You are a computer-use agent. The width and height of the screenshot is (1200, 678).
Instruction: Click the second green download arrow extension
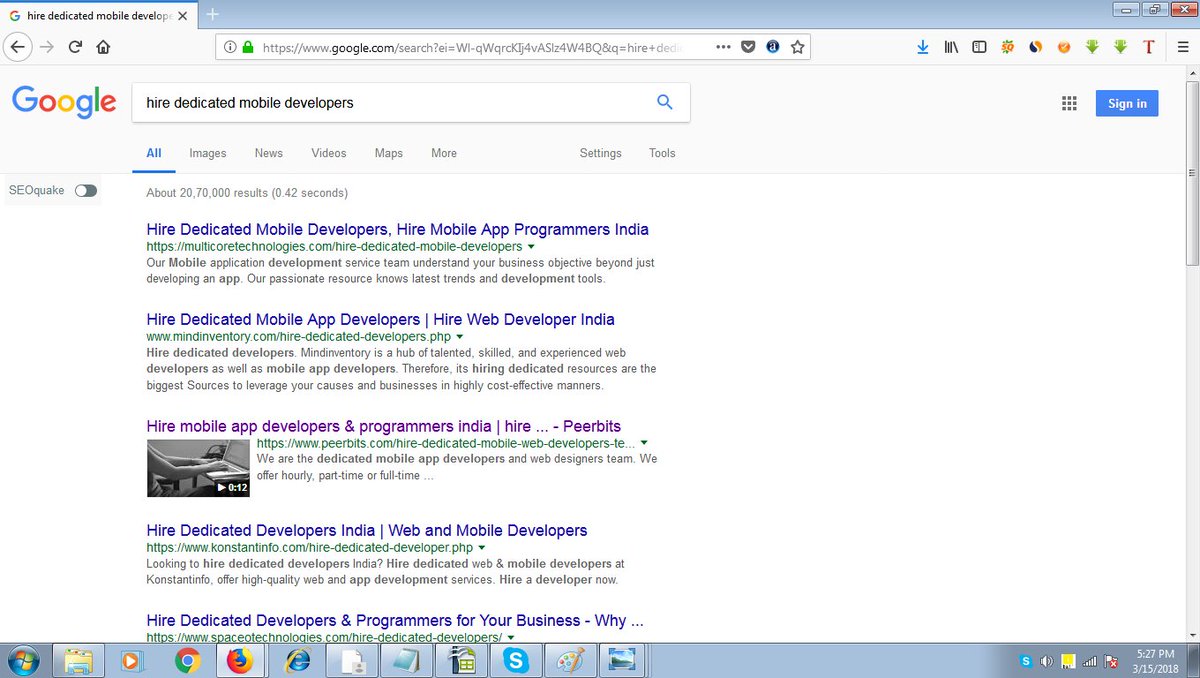1120,47
